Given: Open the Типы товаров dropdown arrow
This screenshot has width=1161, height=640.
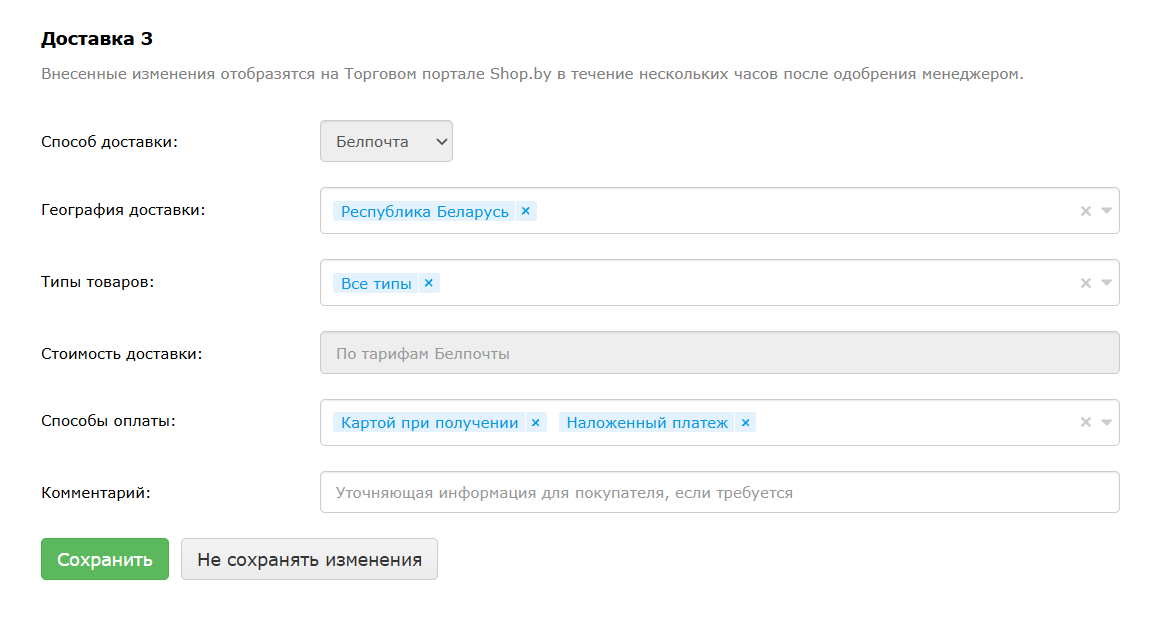Looking at the screenshot, I should click(x=1106, y=283).
